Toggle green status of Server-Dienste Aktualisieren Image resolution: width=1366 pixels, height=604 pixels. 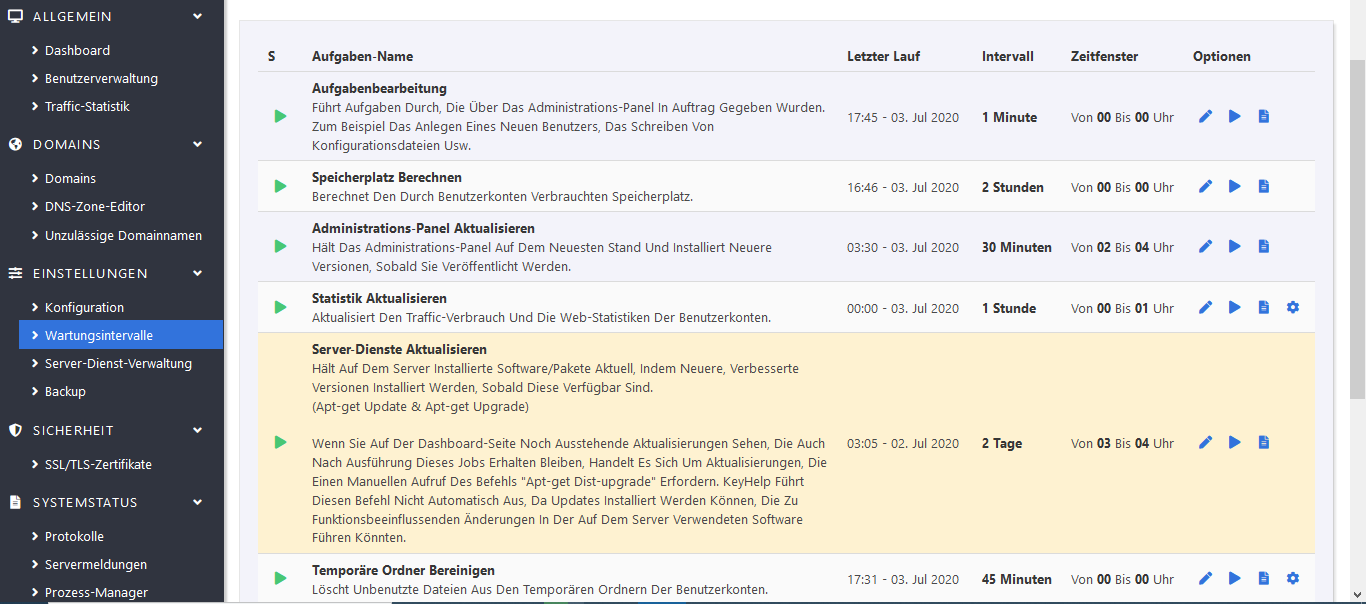tap(280, 443)
